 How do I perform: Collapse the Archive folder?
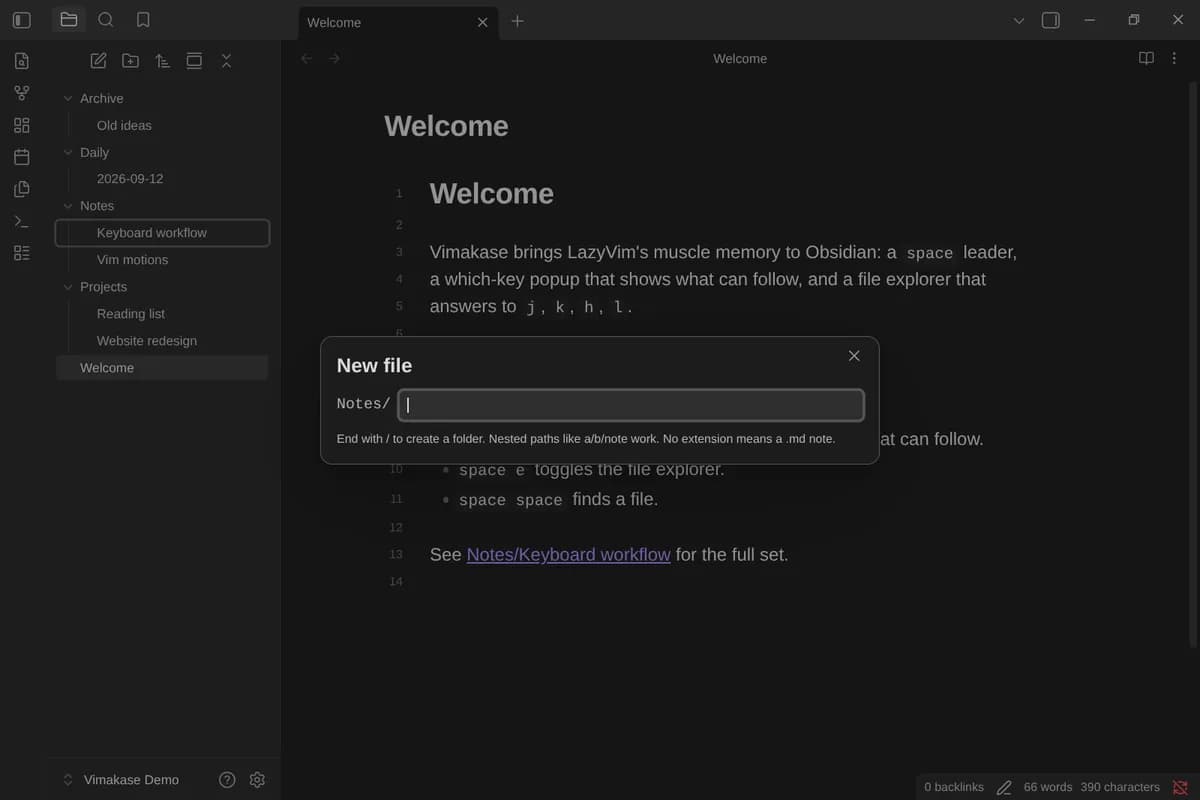click(68, 98)
